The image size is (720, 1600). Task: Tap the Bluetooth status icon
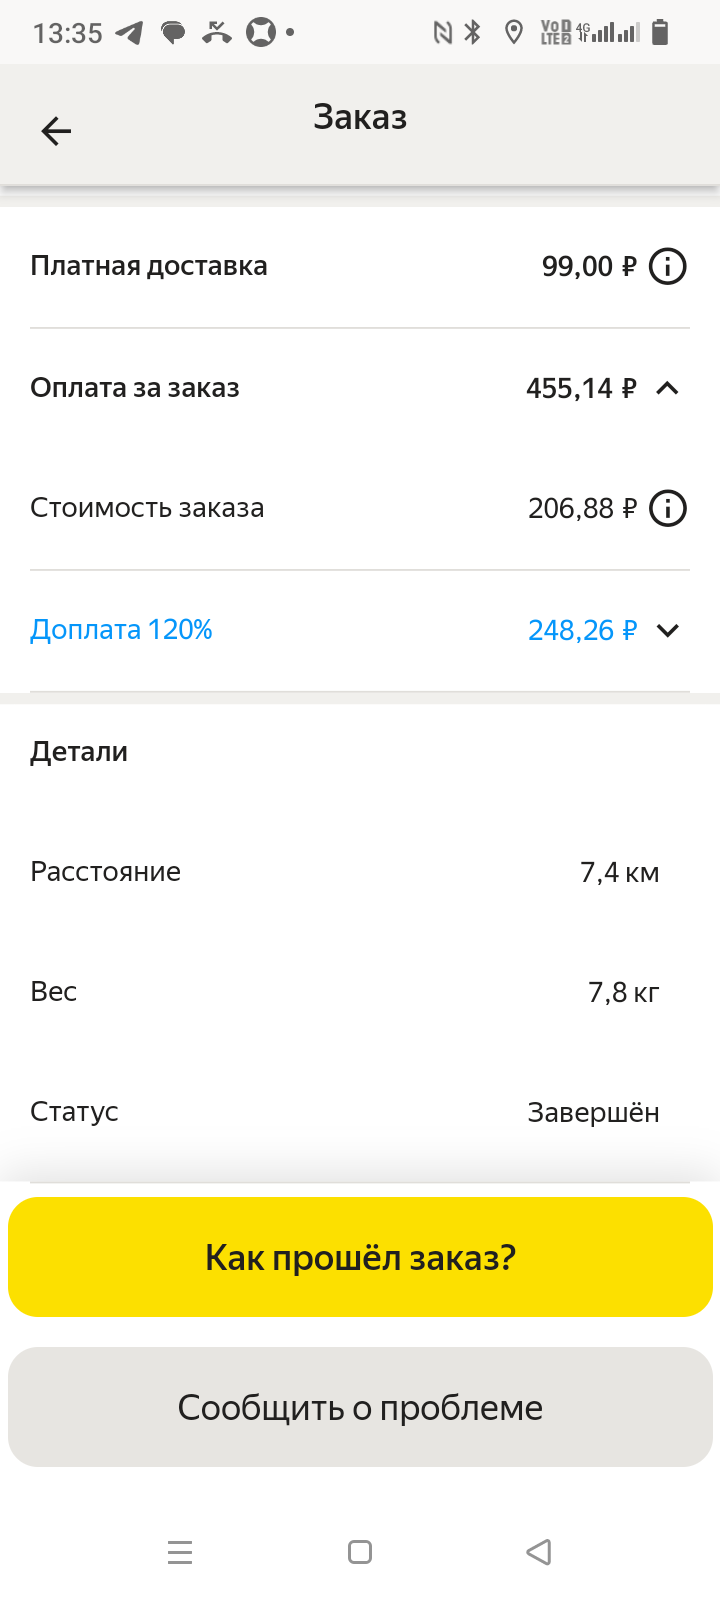[473, 33]
